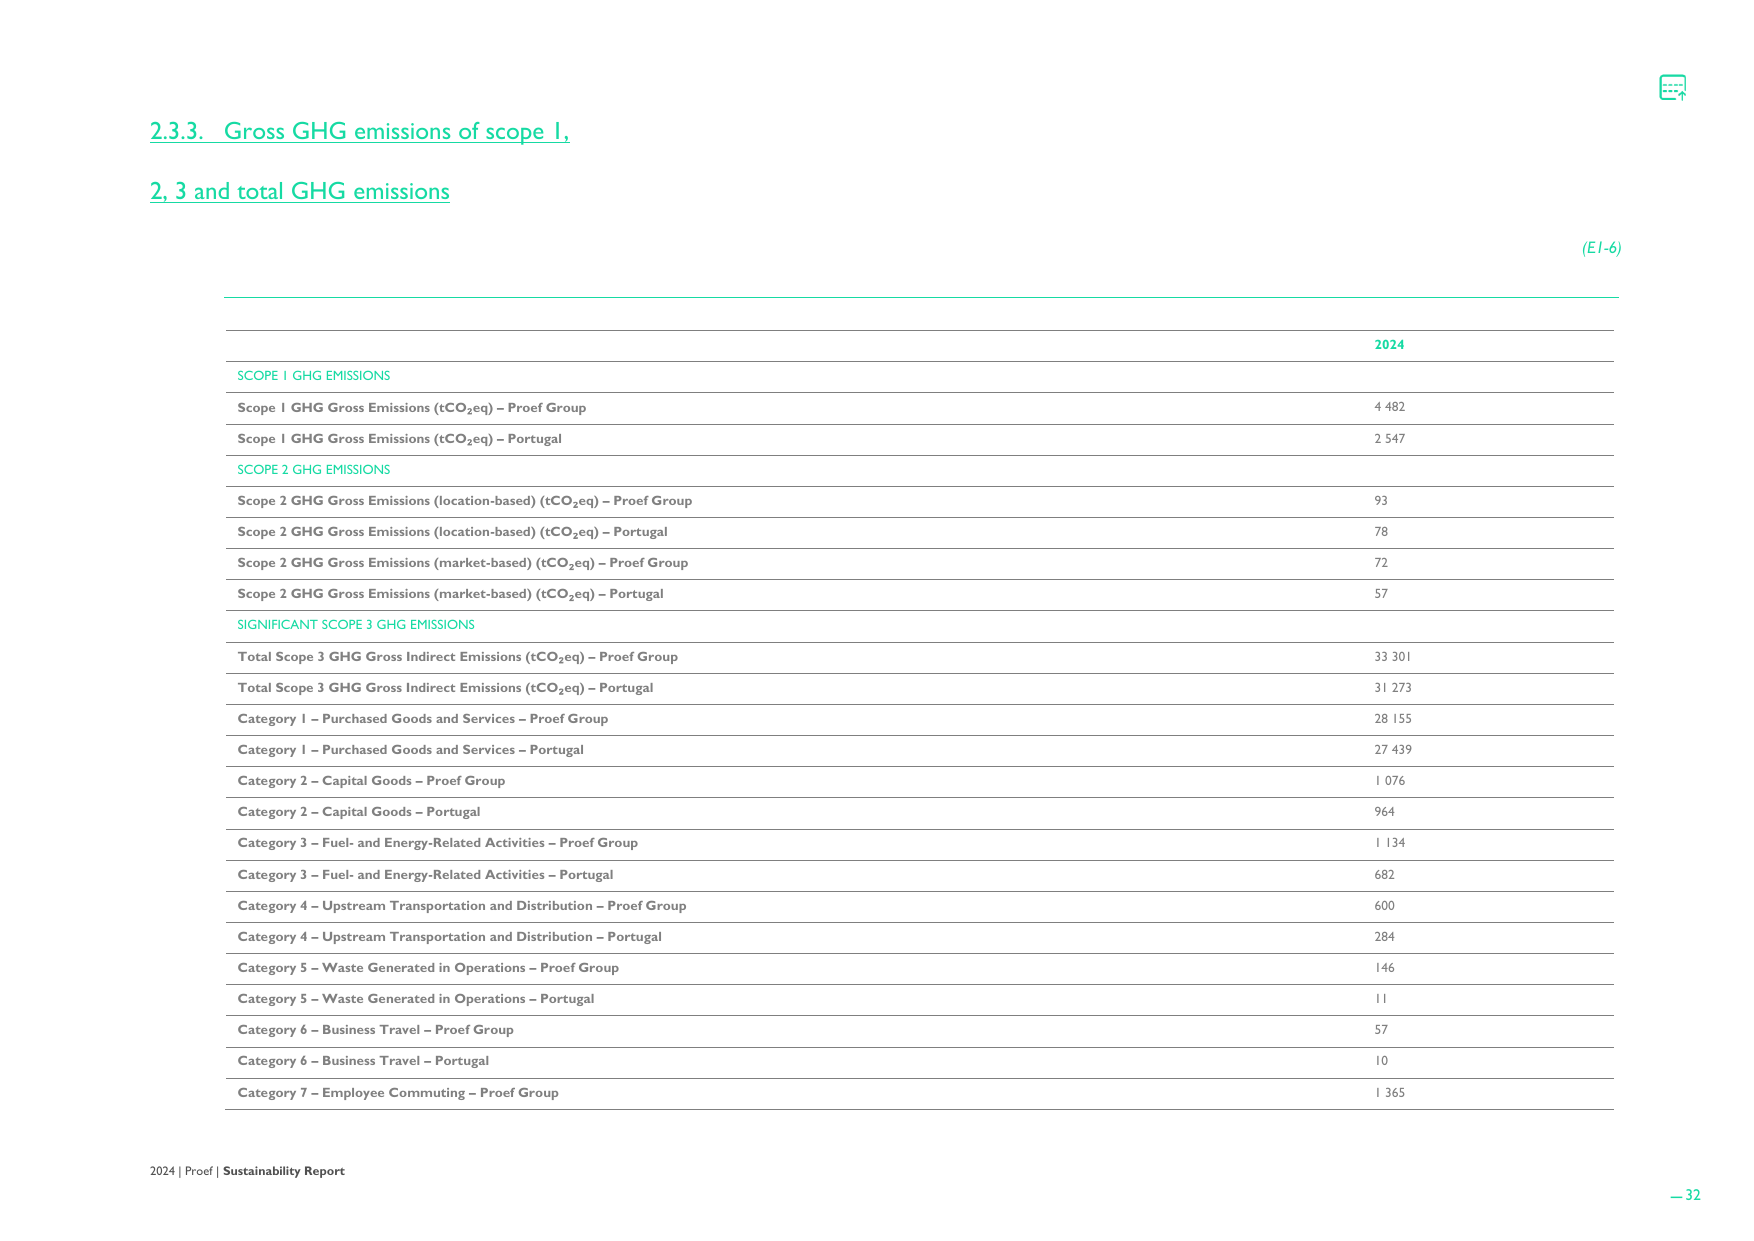Select 'Category 7 – Employee Commuting – Proef Group'

click(398, 1093)
